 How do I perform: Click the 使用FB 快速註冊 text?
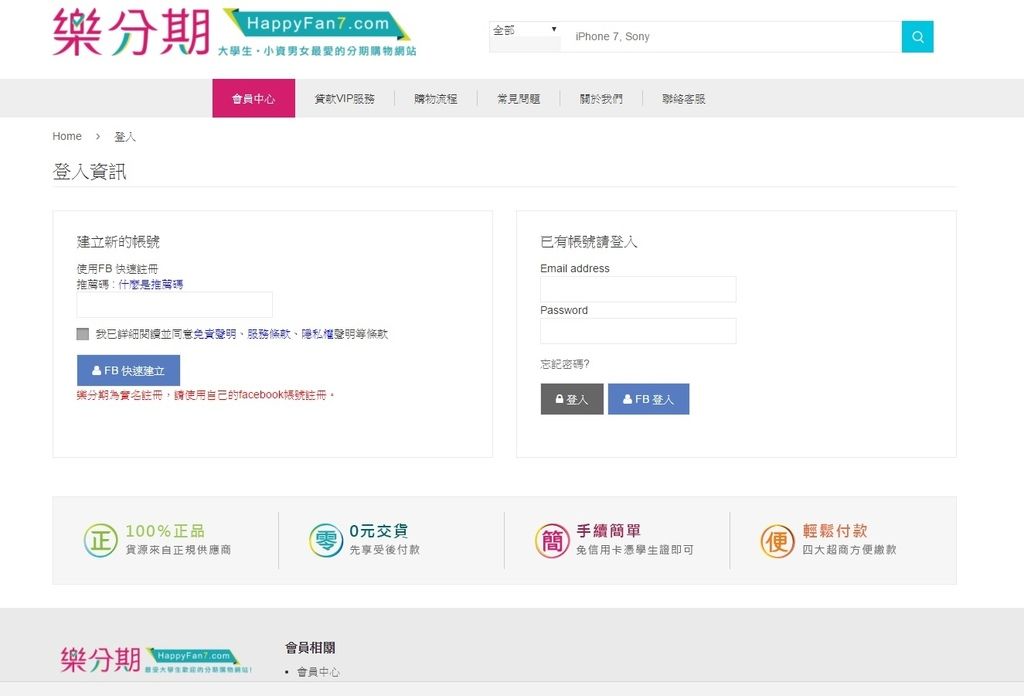coord(118,268)
